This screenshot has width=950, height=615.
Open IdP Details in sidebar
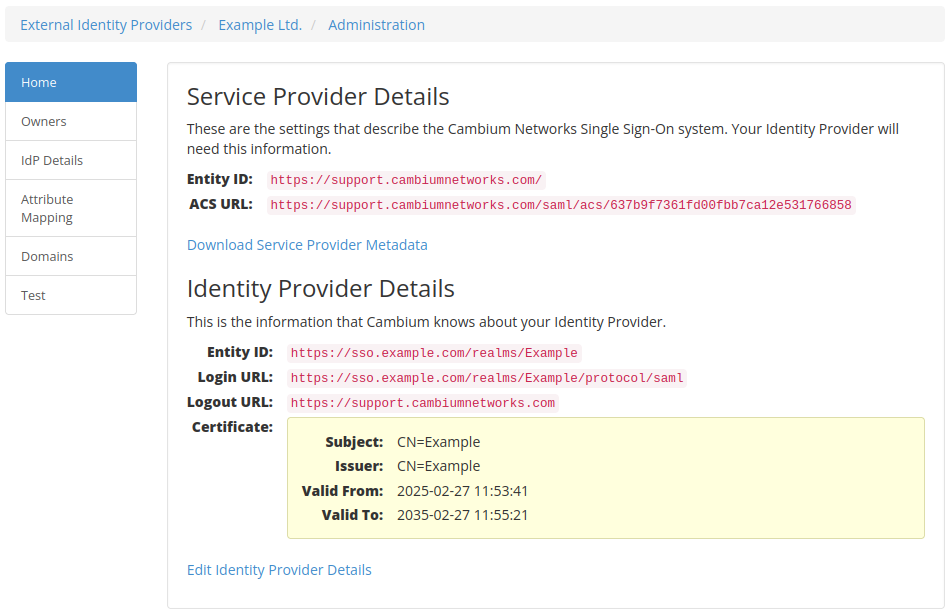[71, 160]
